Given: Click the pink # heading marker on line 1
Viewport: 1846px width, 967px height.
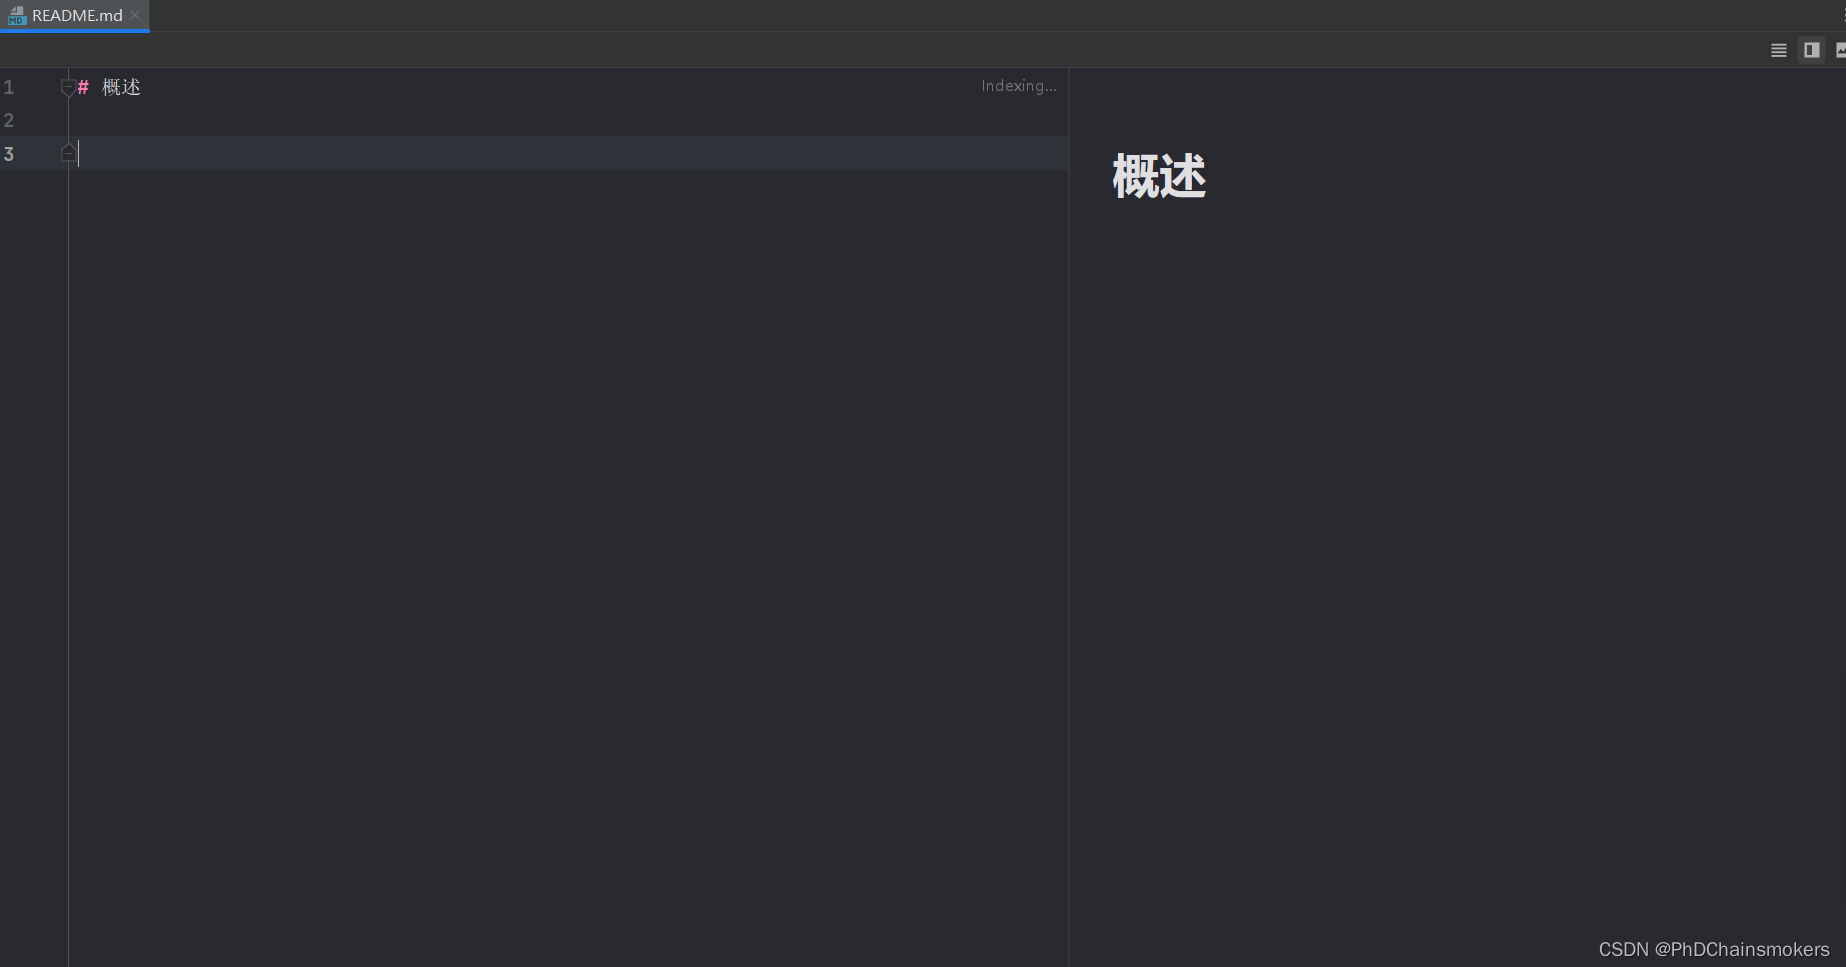Looking at the screenshot, I should pyautogui.click(x=84, y=87).
